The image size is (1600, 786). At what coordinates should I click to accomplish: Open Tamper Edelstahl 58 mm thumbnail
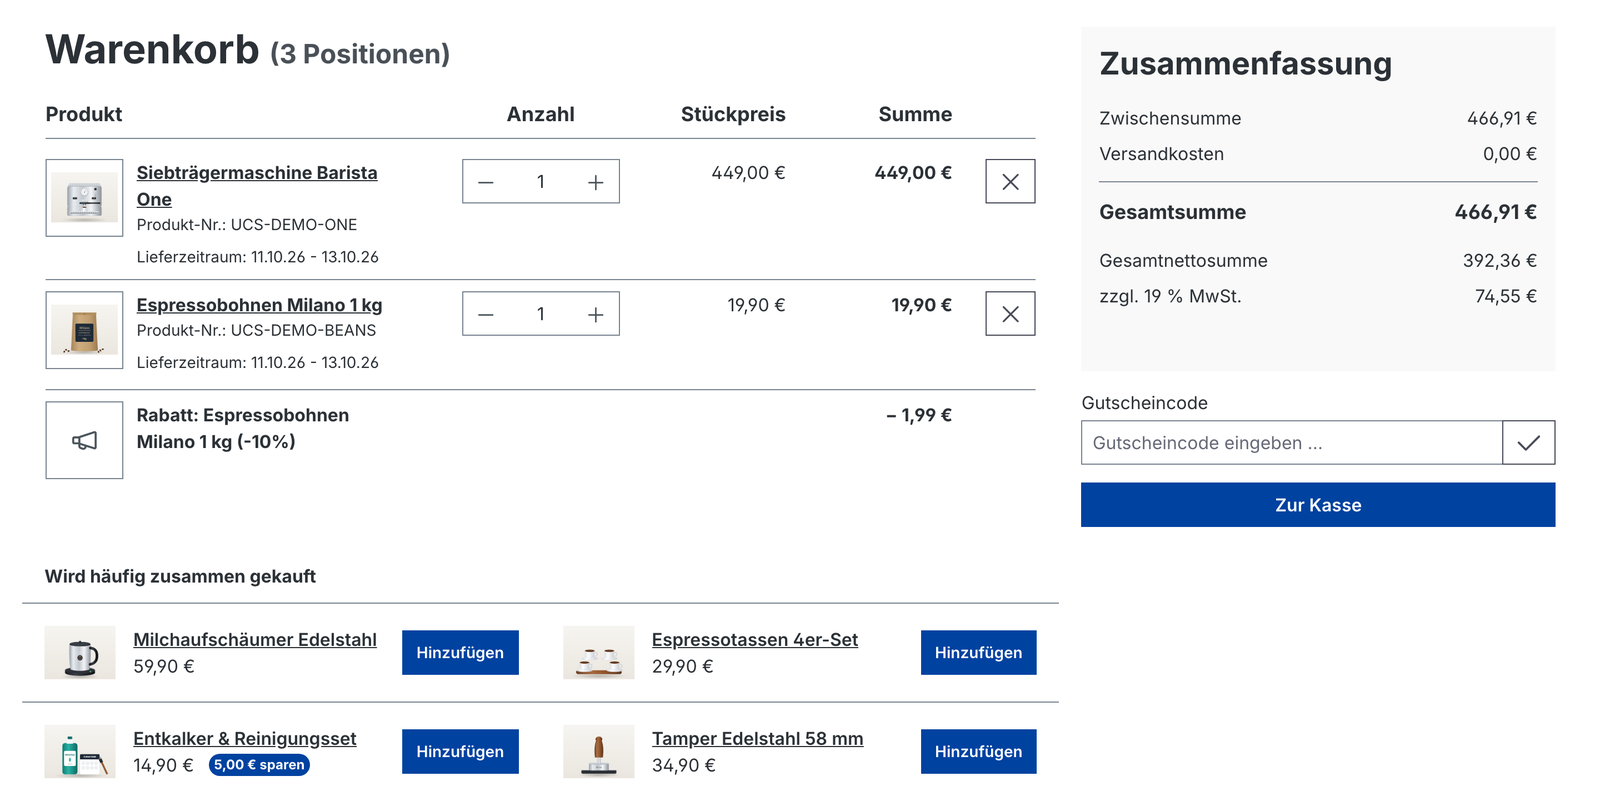[x=599, y=752]
